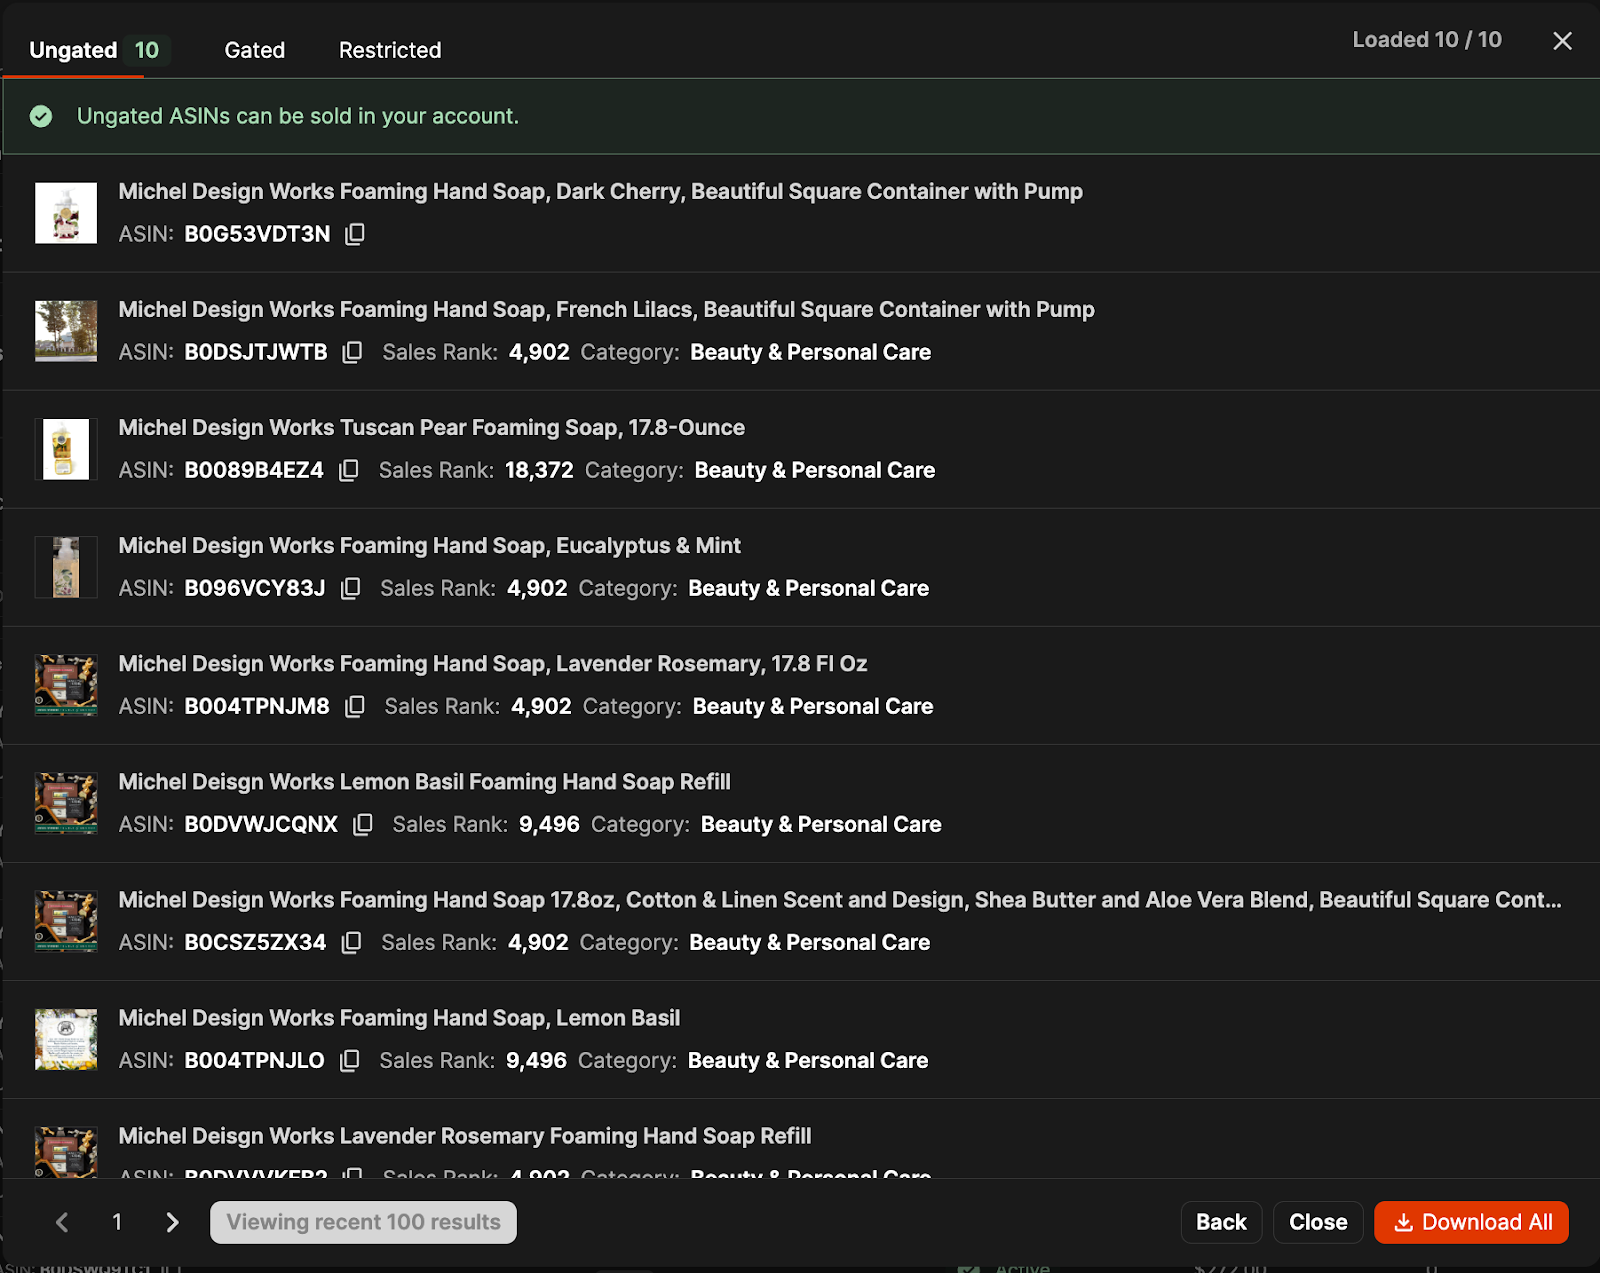Select page number 1
Image resolution: width=1600 pixels, height=1273 pixels.
pos(117,1222)
